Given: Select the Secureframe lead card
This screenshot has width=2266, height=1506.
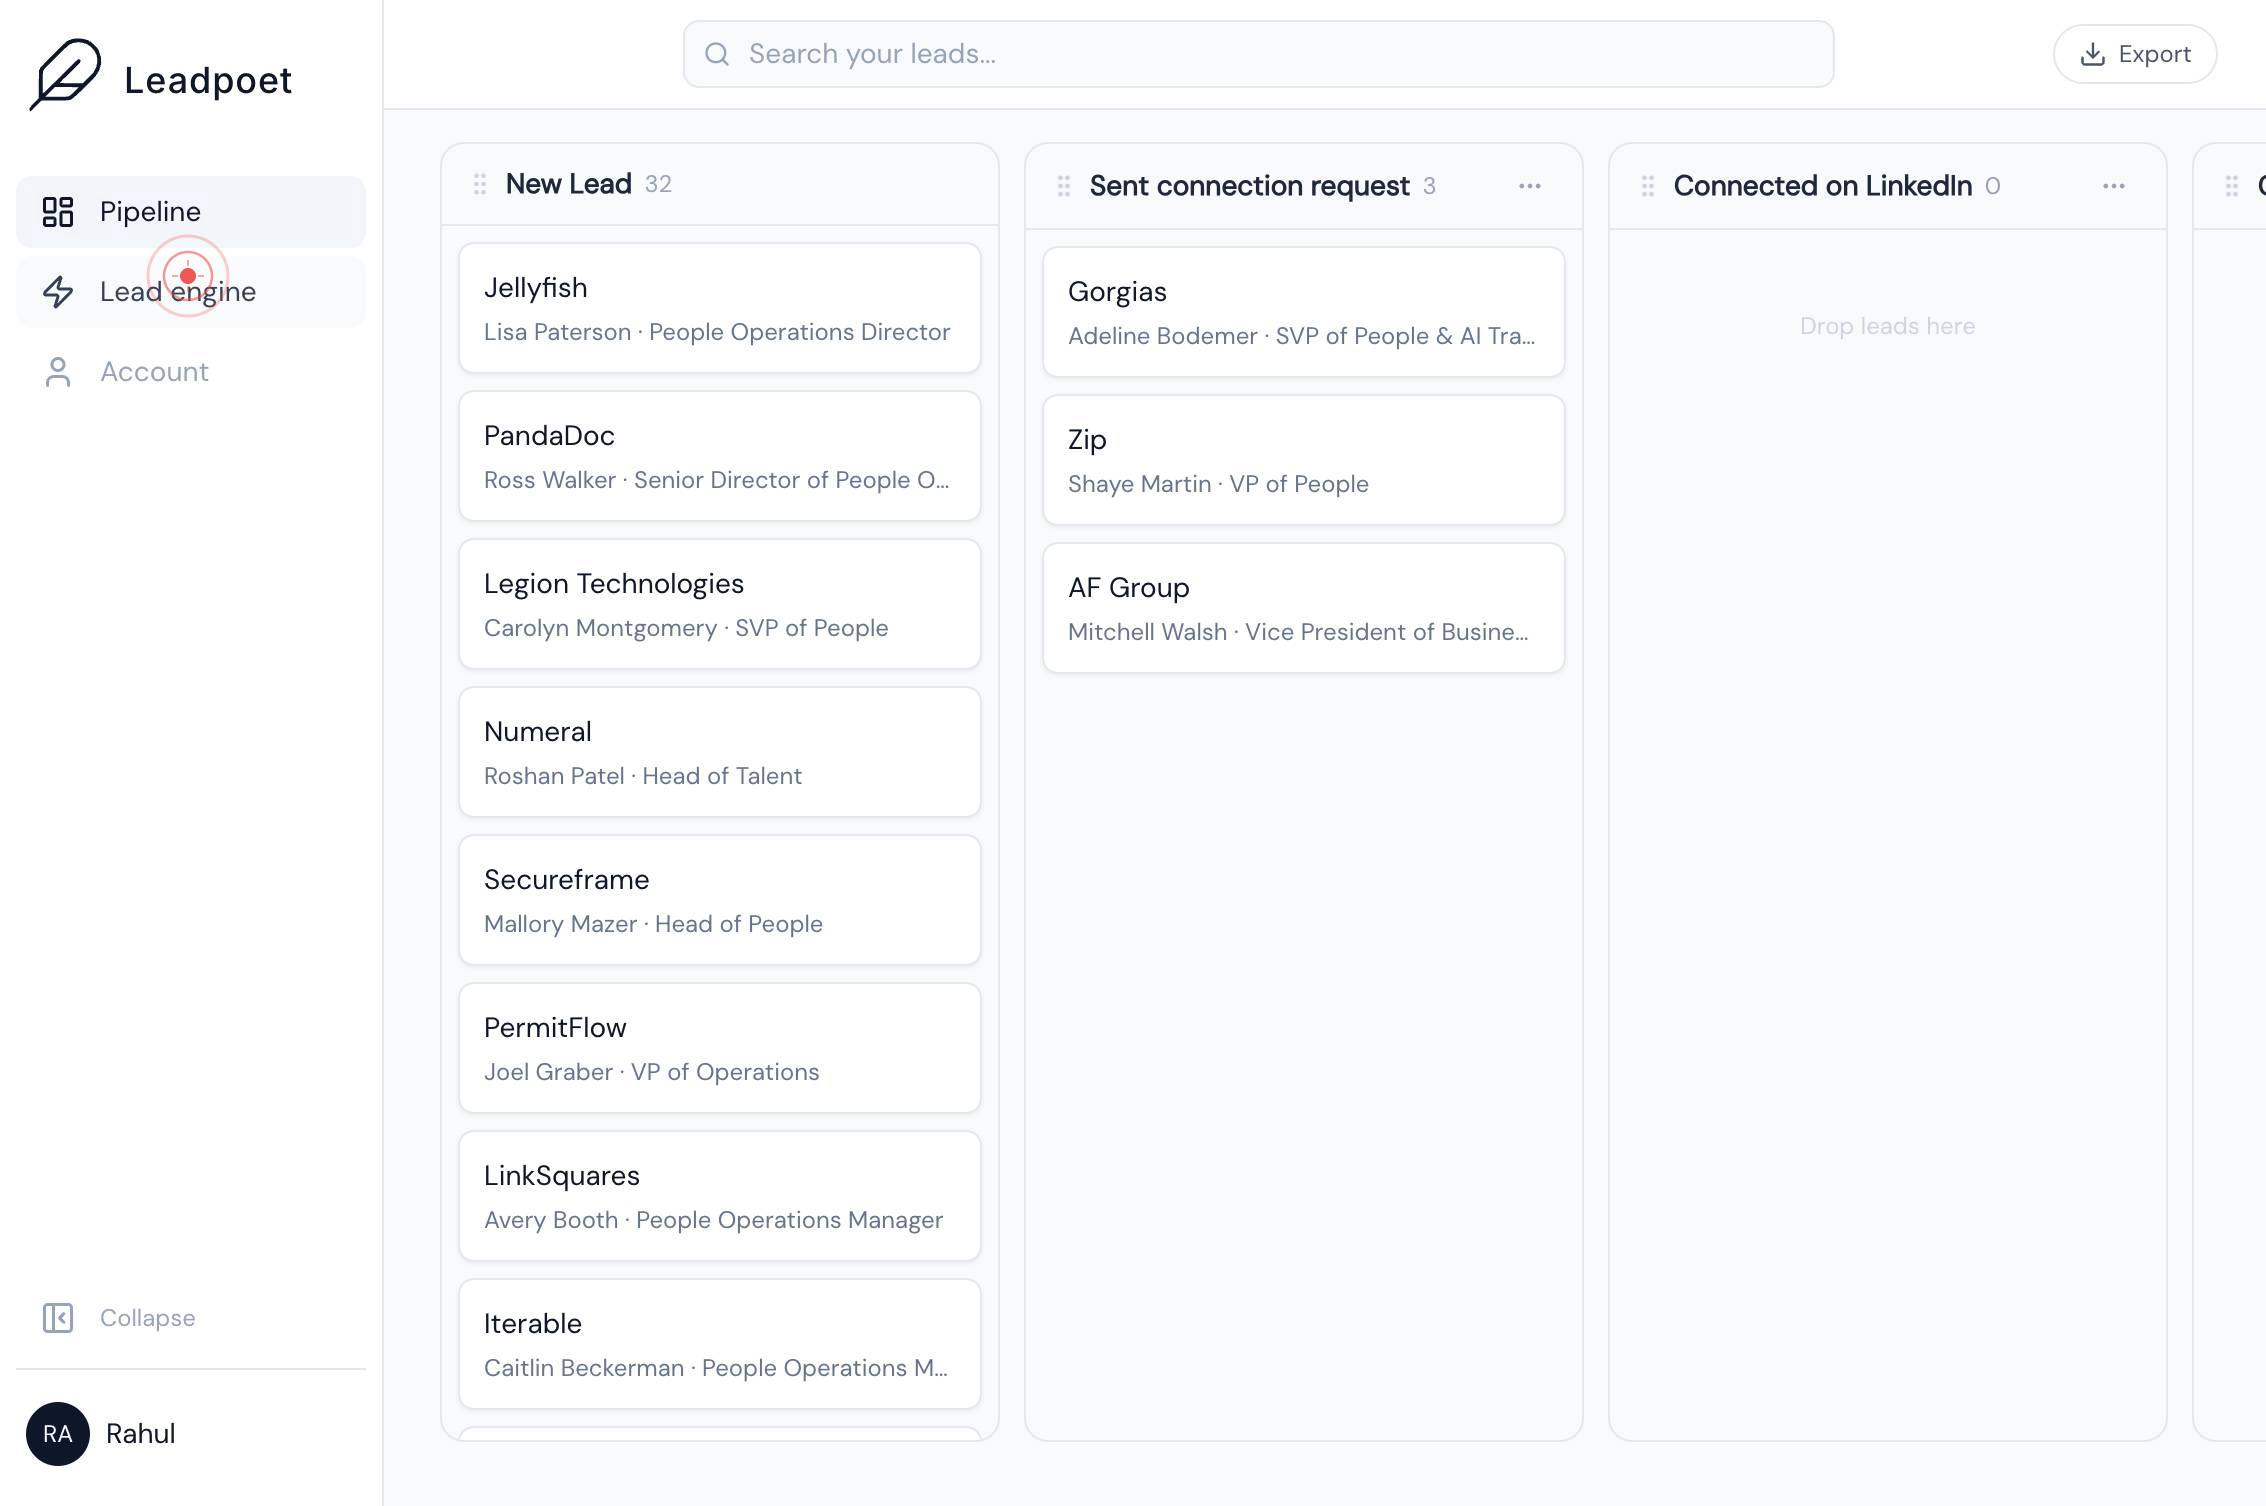Looking at the screenshot, I should [720, 900].
